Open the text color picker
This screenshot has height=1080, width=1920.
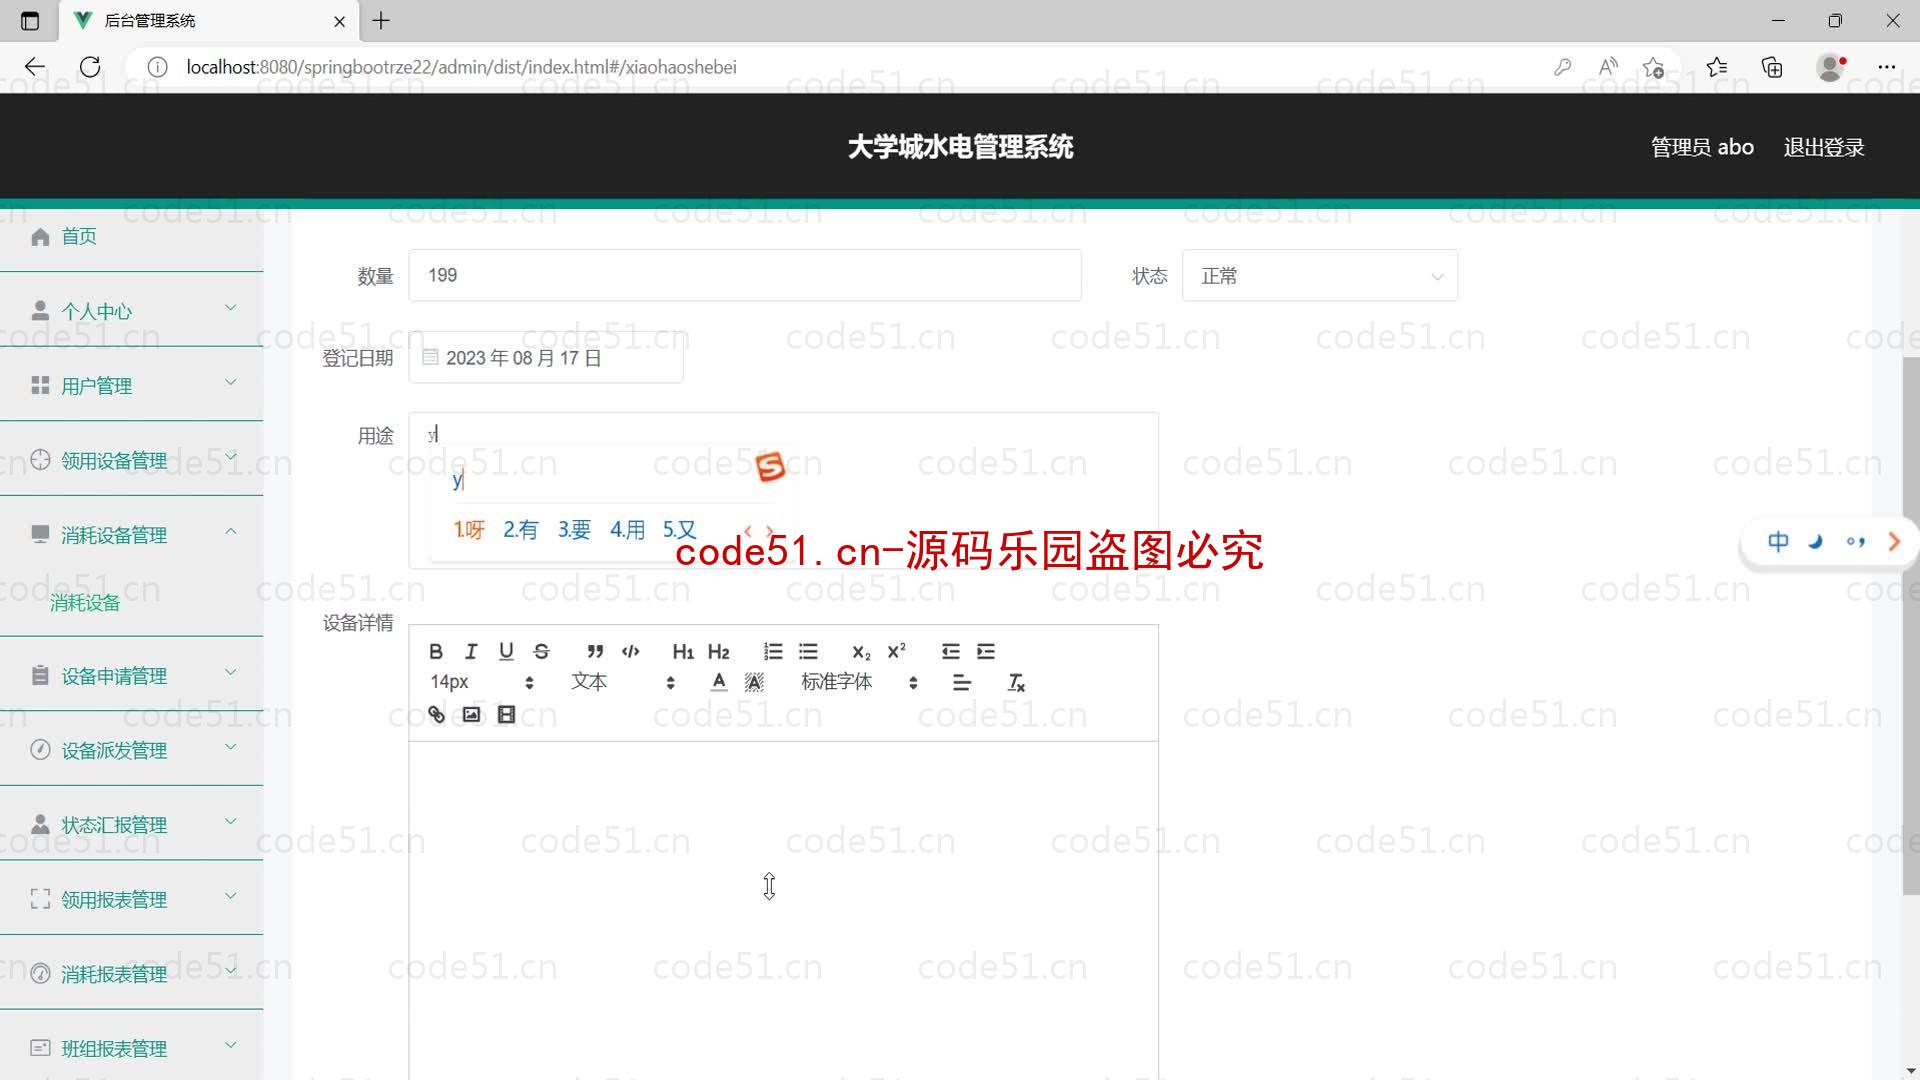click(x=718, y=682)
